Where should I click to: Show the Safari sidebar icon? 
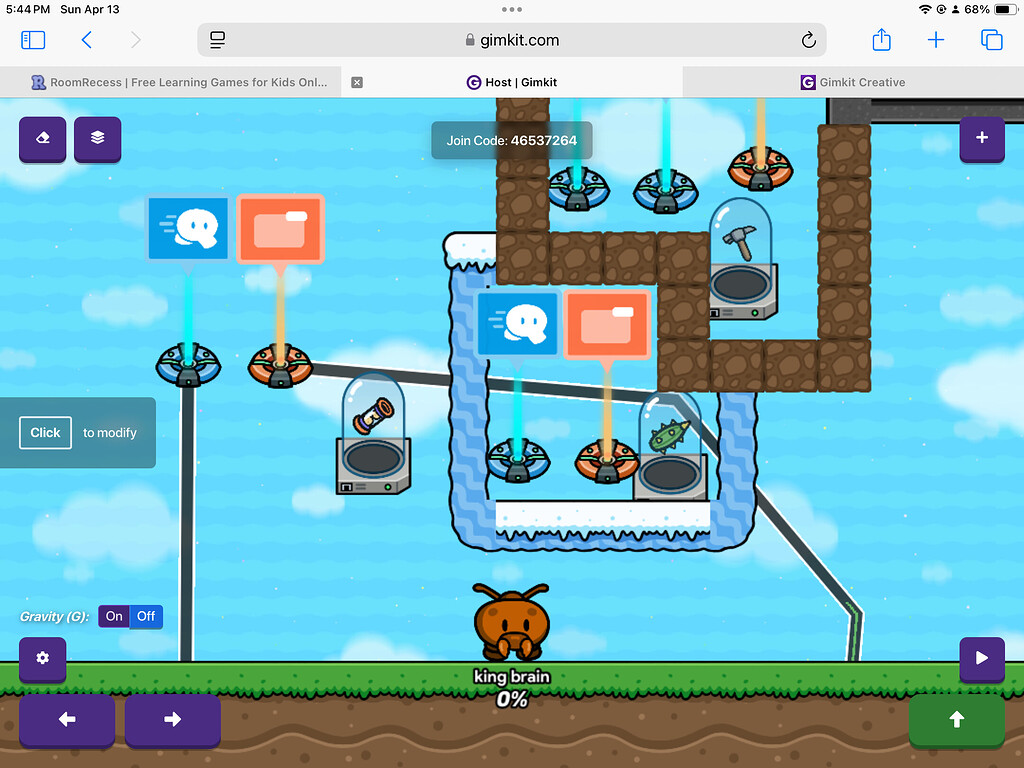coord(33,40)
